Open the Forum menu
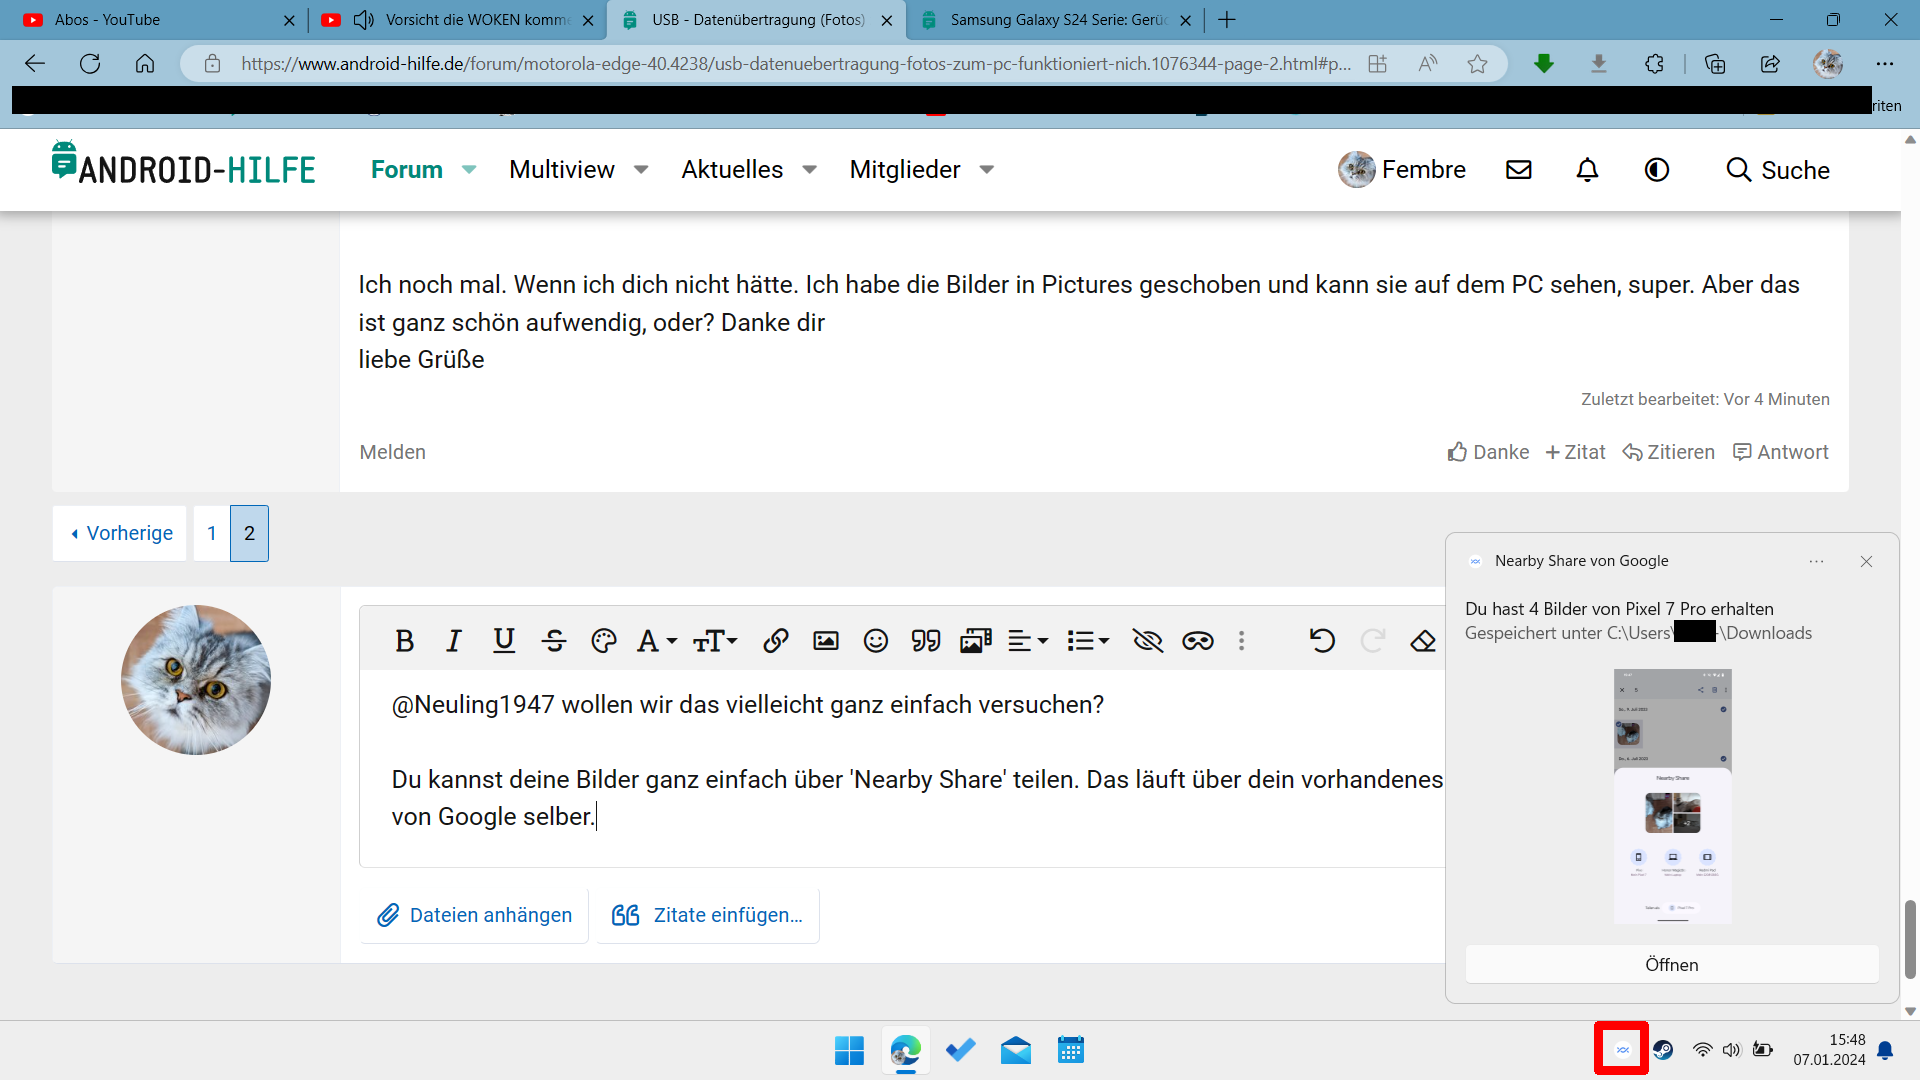This screenshot has width=1920, height=1080. pos(407,170)
